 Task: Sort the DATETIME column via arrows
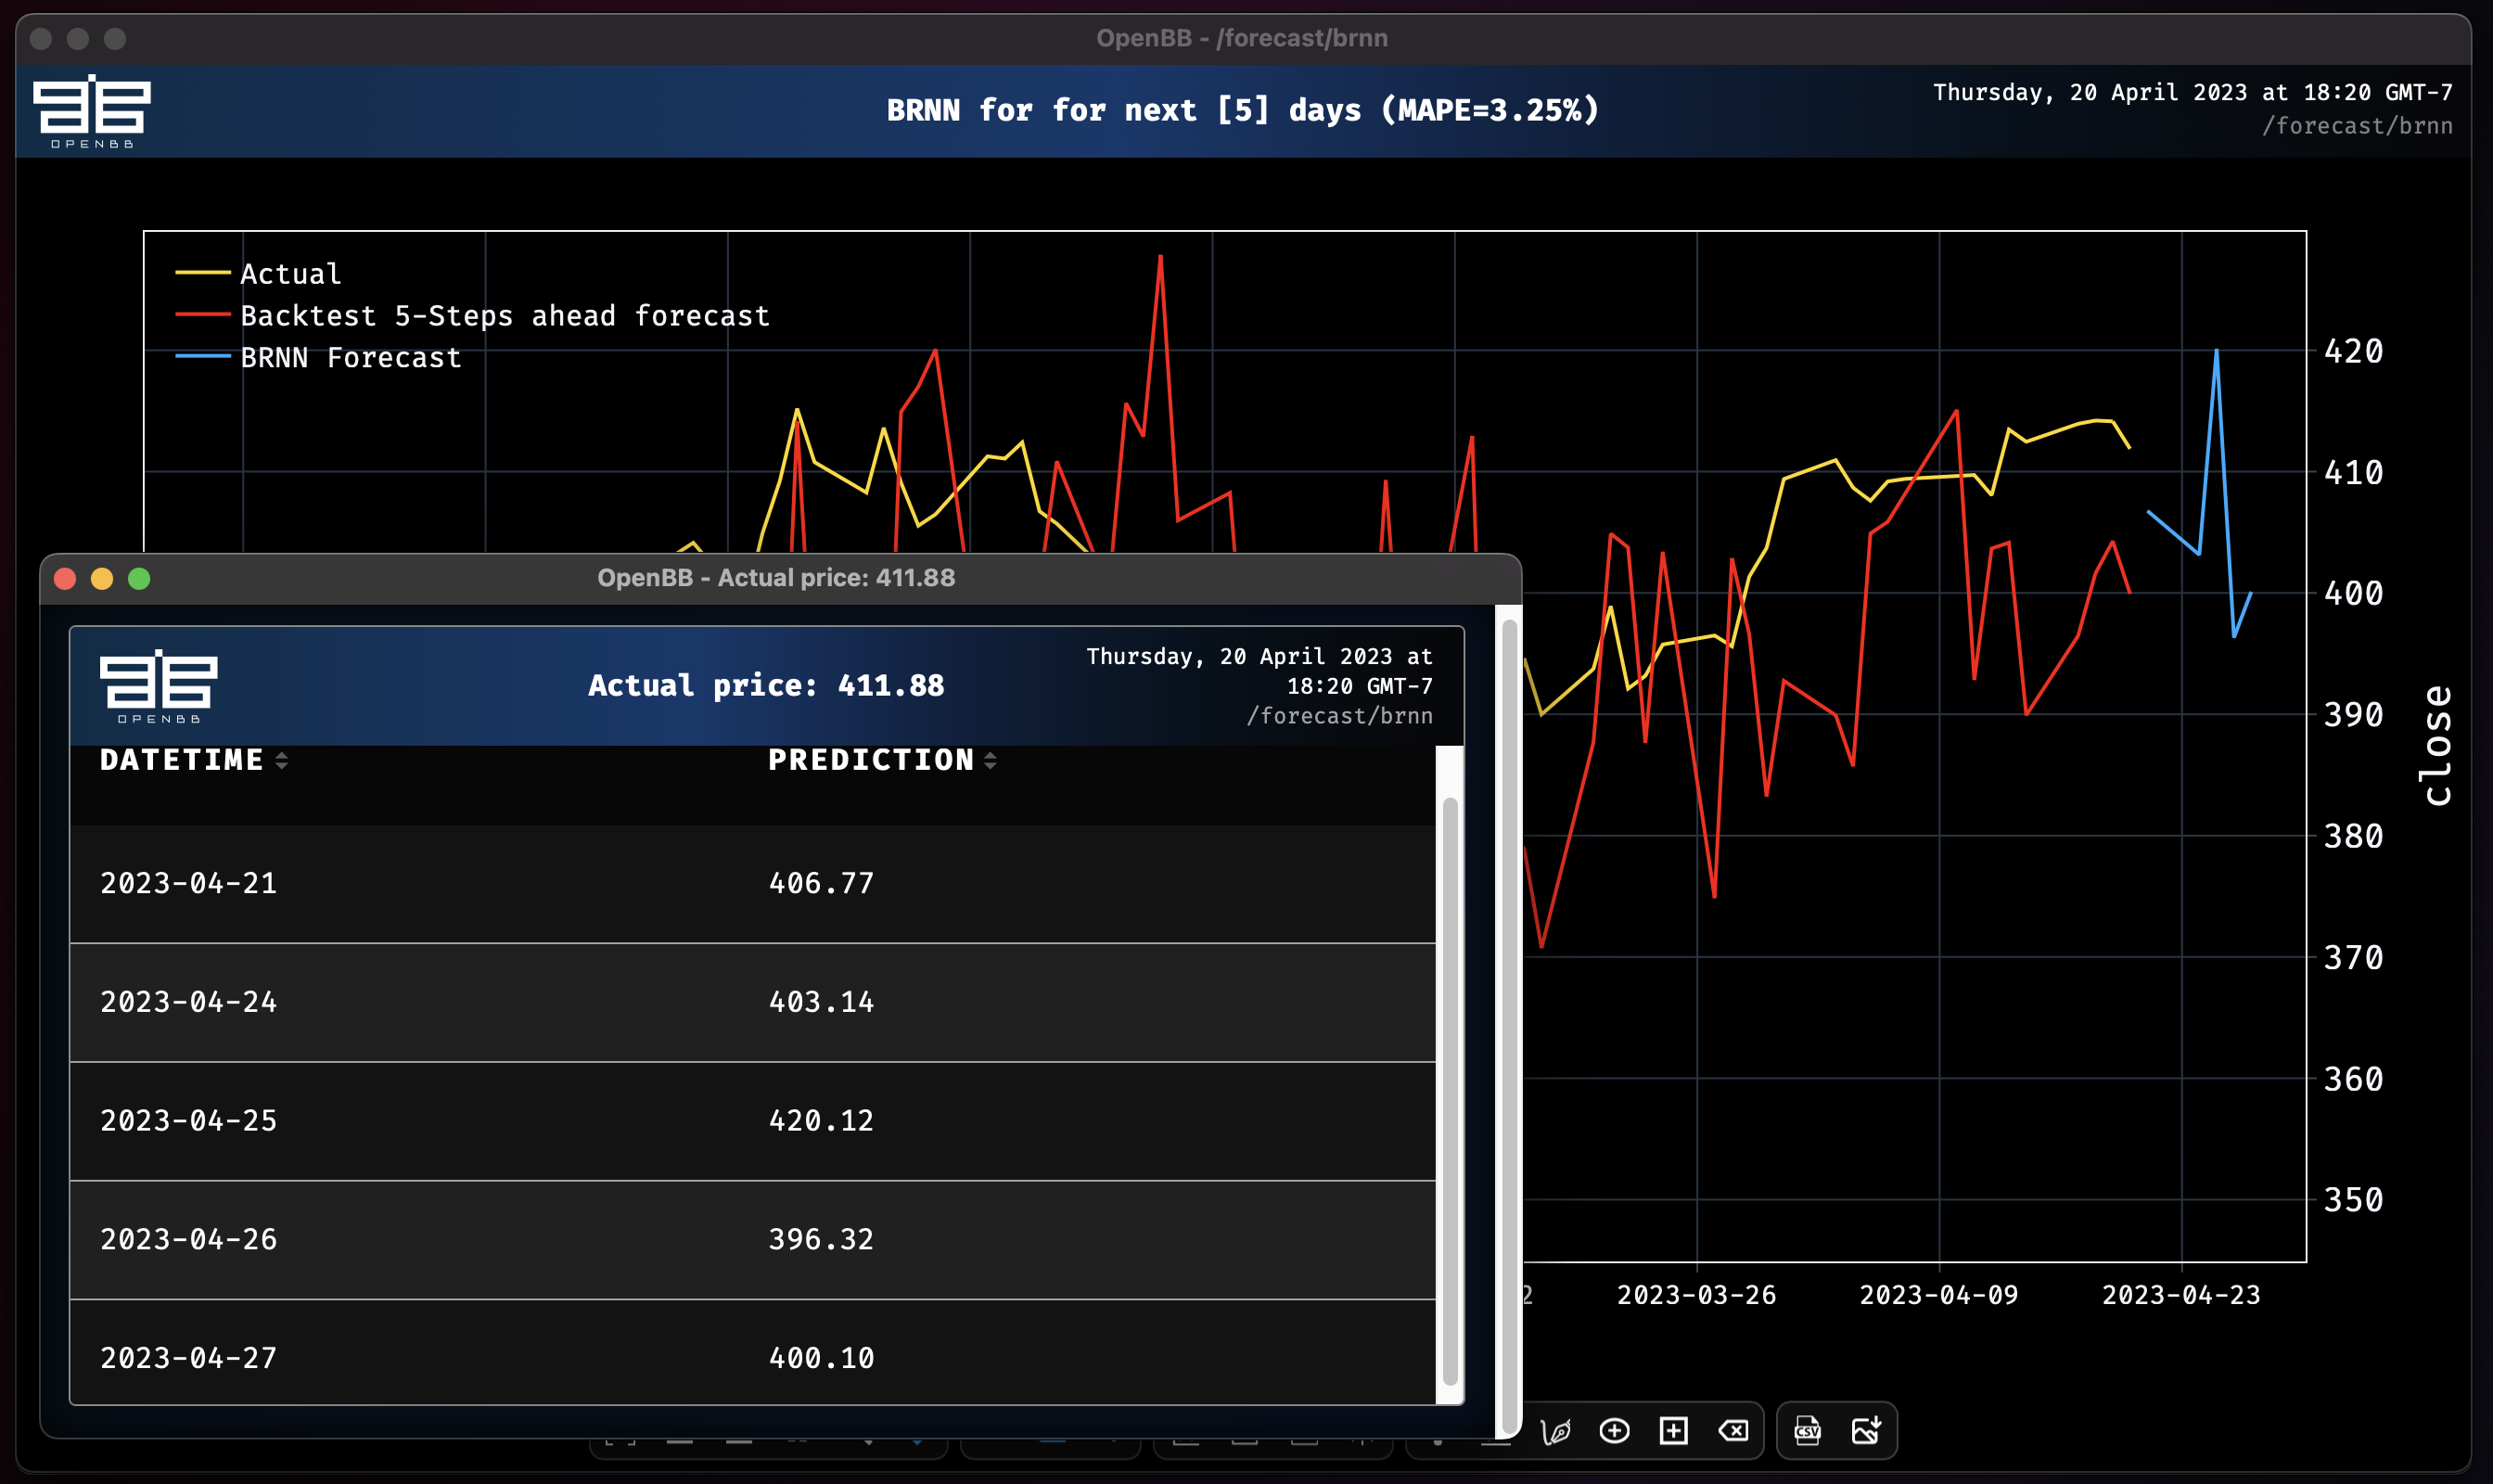tap(281, 760)
